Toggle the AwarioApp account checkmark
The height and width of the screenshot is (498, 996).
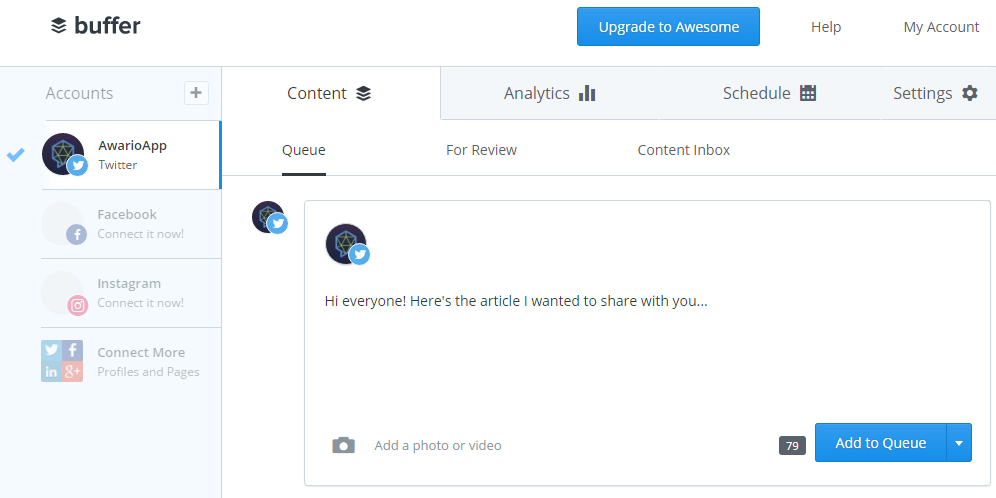16,154
